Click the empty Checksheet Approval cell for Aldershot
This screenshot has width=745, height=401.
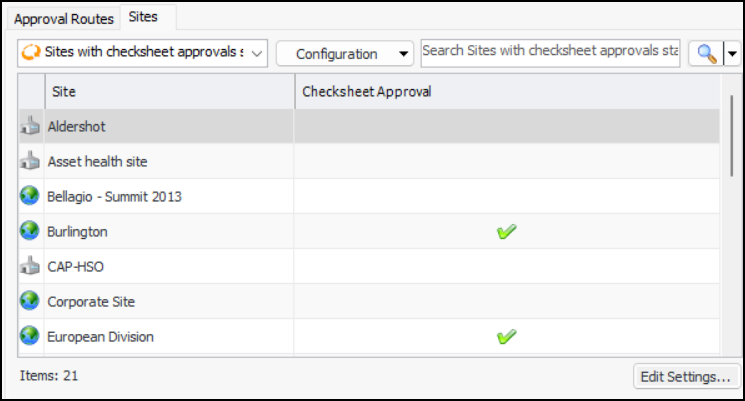(506, 127)
